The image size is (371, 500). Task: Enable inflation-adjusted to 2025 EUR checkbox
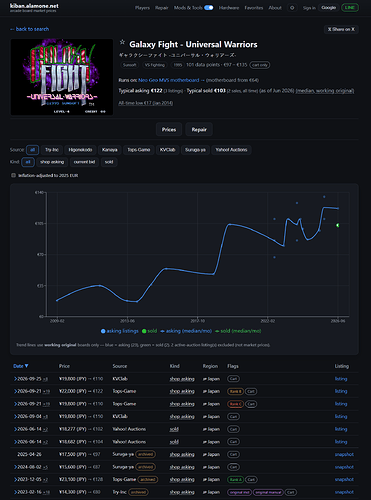coord(14,175)
